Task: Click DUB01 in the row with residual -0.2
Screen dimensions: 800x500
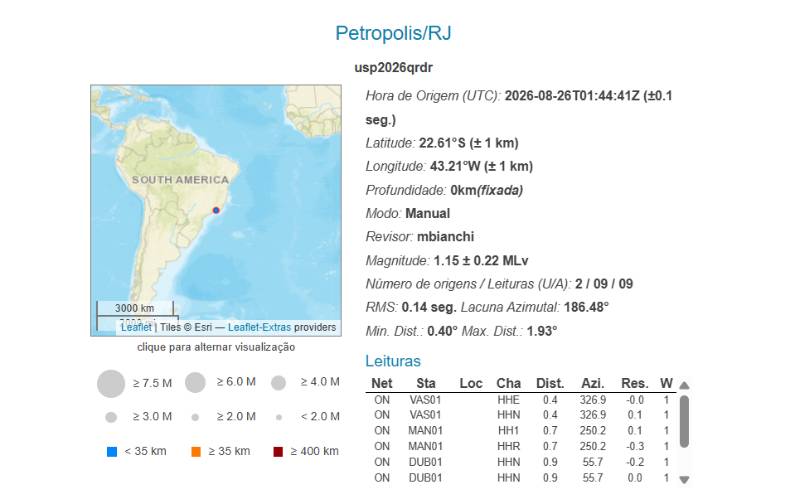Action: click(426, 462)
